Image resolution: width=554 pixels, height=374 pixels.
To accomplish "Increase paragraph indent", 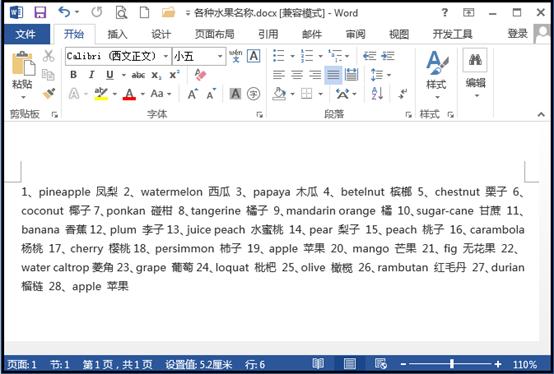I will 388,56.
